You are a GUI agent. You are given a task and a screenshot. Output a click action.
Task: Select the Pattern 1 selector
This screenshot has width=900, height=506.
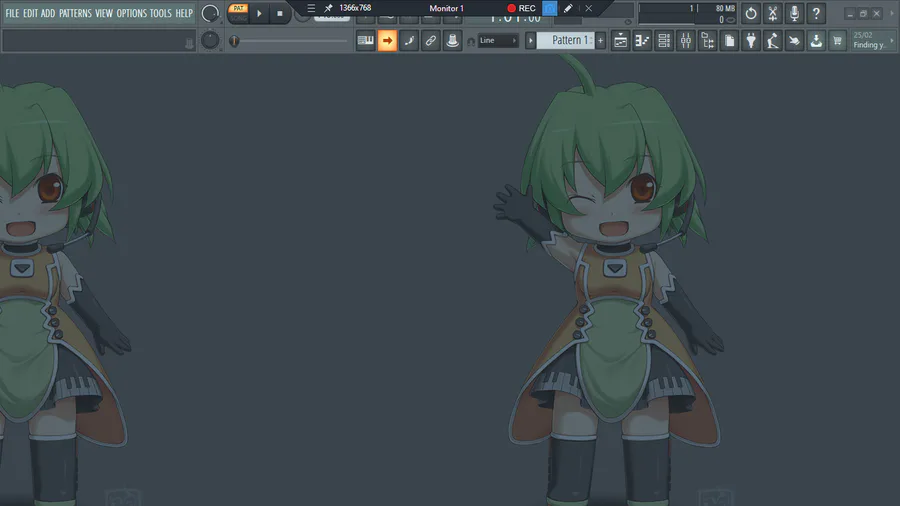pos(565,40)
